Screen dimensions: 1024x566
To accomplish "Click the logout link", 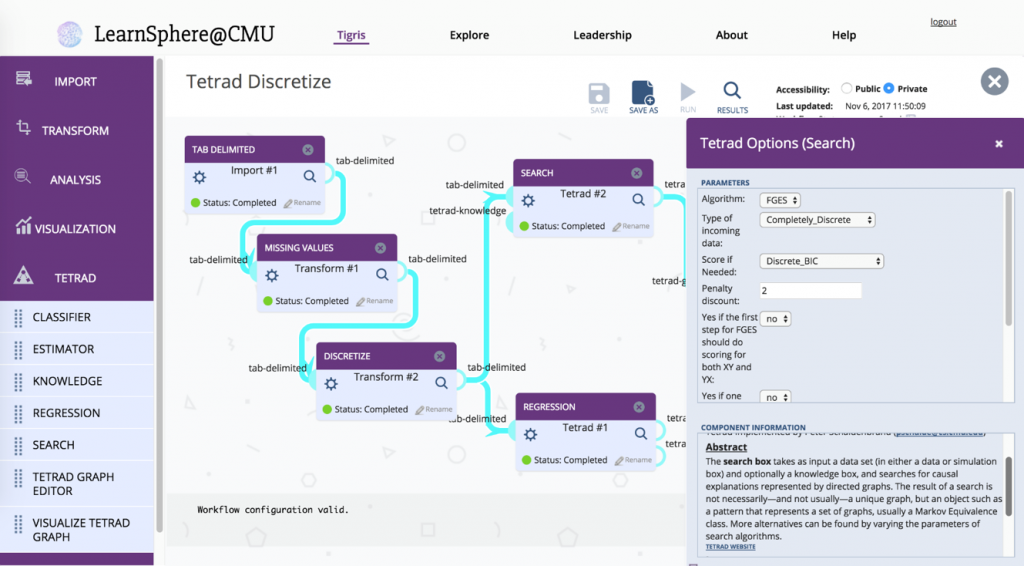I will [943, 22].
